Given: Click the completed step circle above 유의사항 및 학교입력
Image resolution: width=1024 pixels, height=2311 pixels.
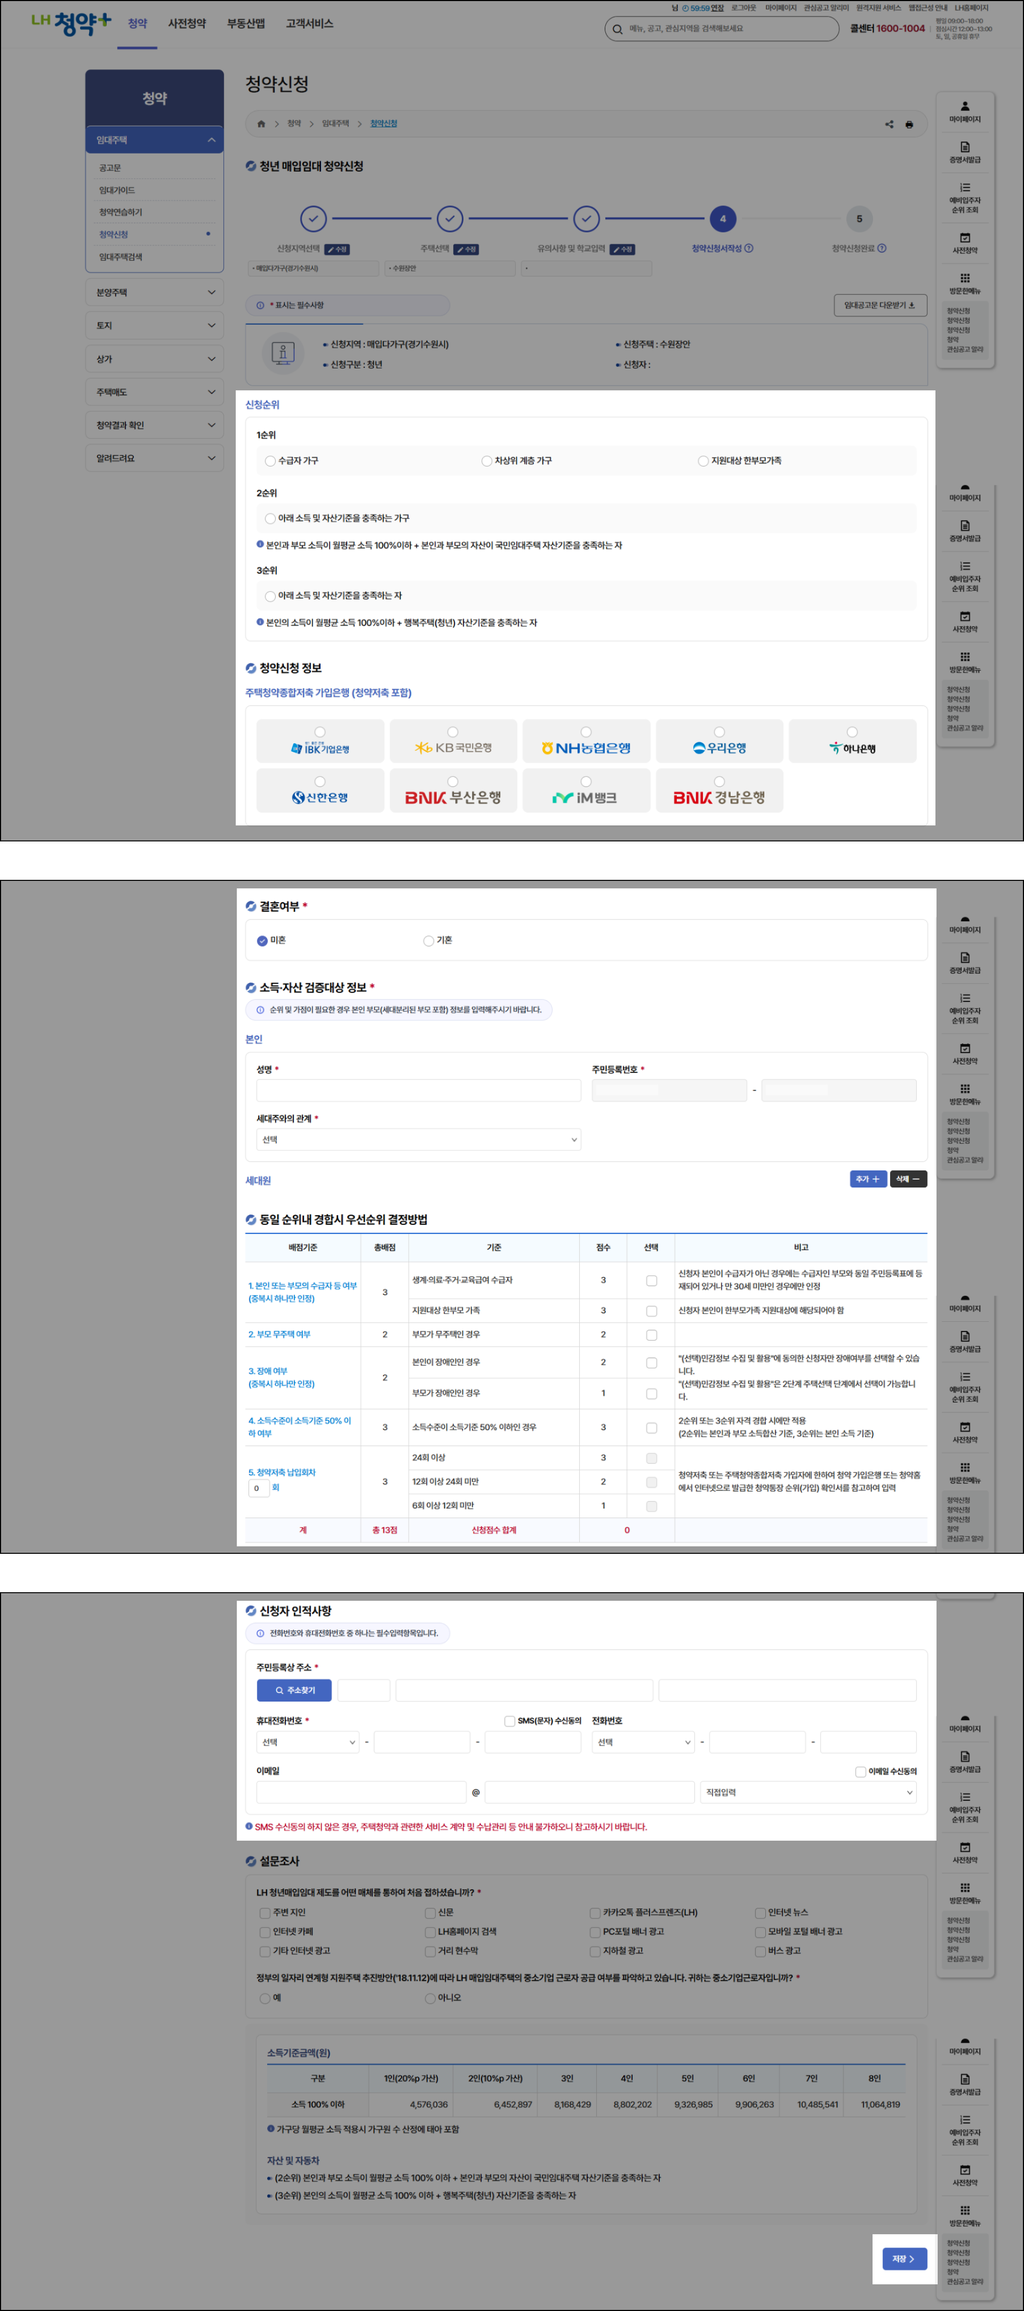Looking at the screenshot, I should point(586,218).
